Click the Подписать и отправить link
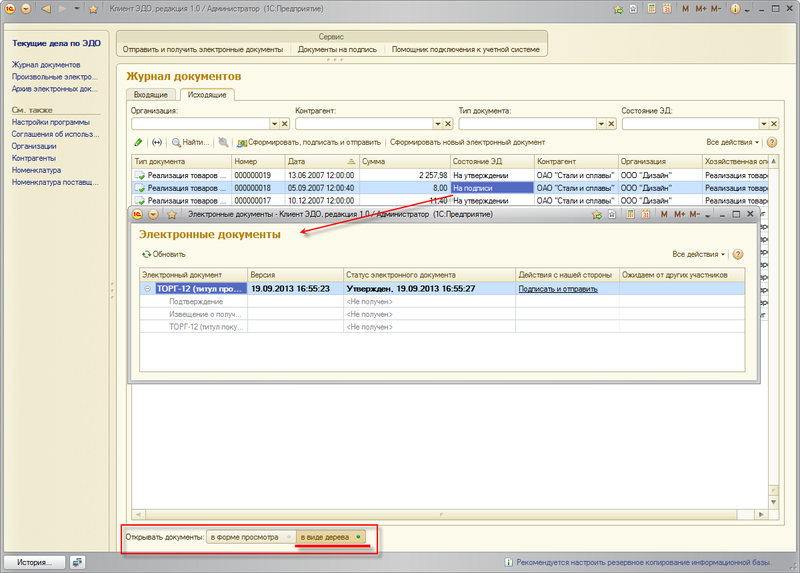 (557, 288)
